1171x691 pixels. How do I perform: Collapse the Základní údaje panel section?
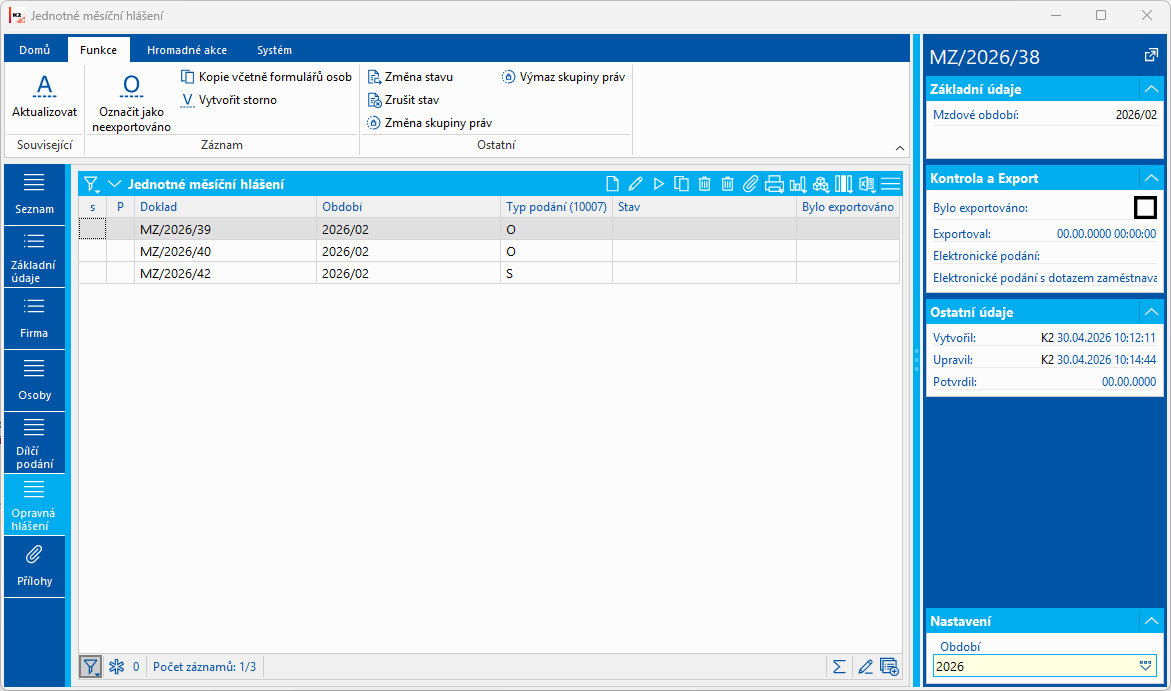[1151, 89]
